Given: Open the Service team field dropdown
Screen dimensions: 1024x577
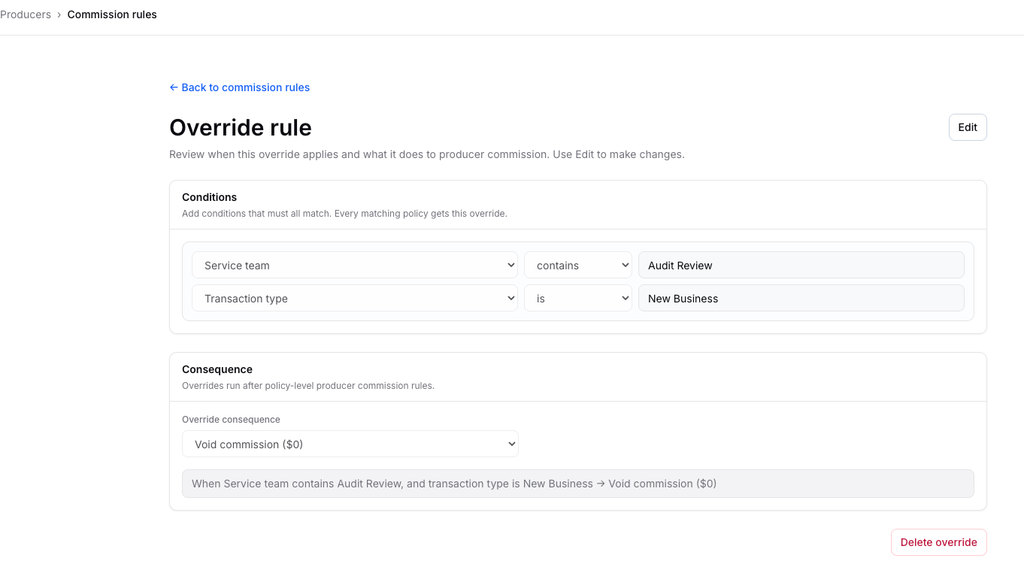Looking at the screenshot, I should click(x=355, y=265).
